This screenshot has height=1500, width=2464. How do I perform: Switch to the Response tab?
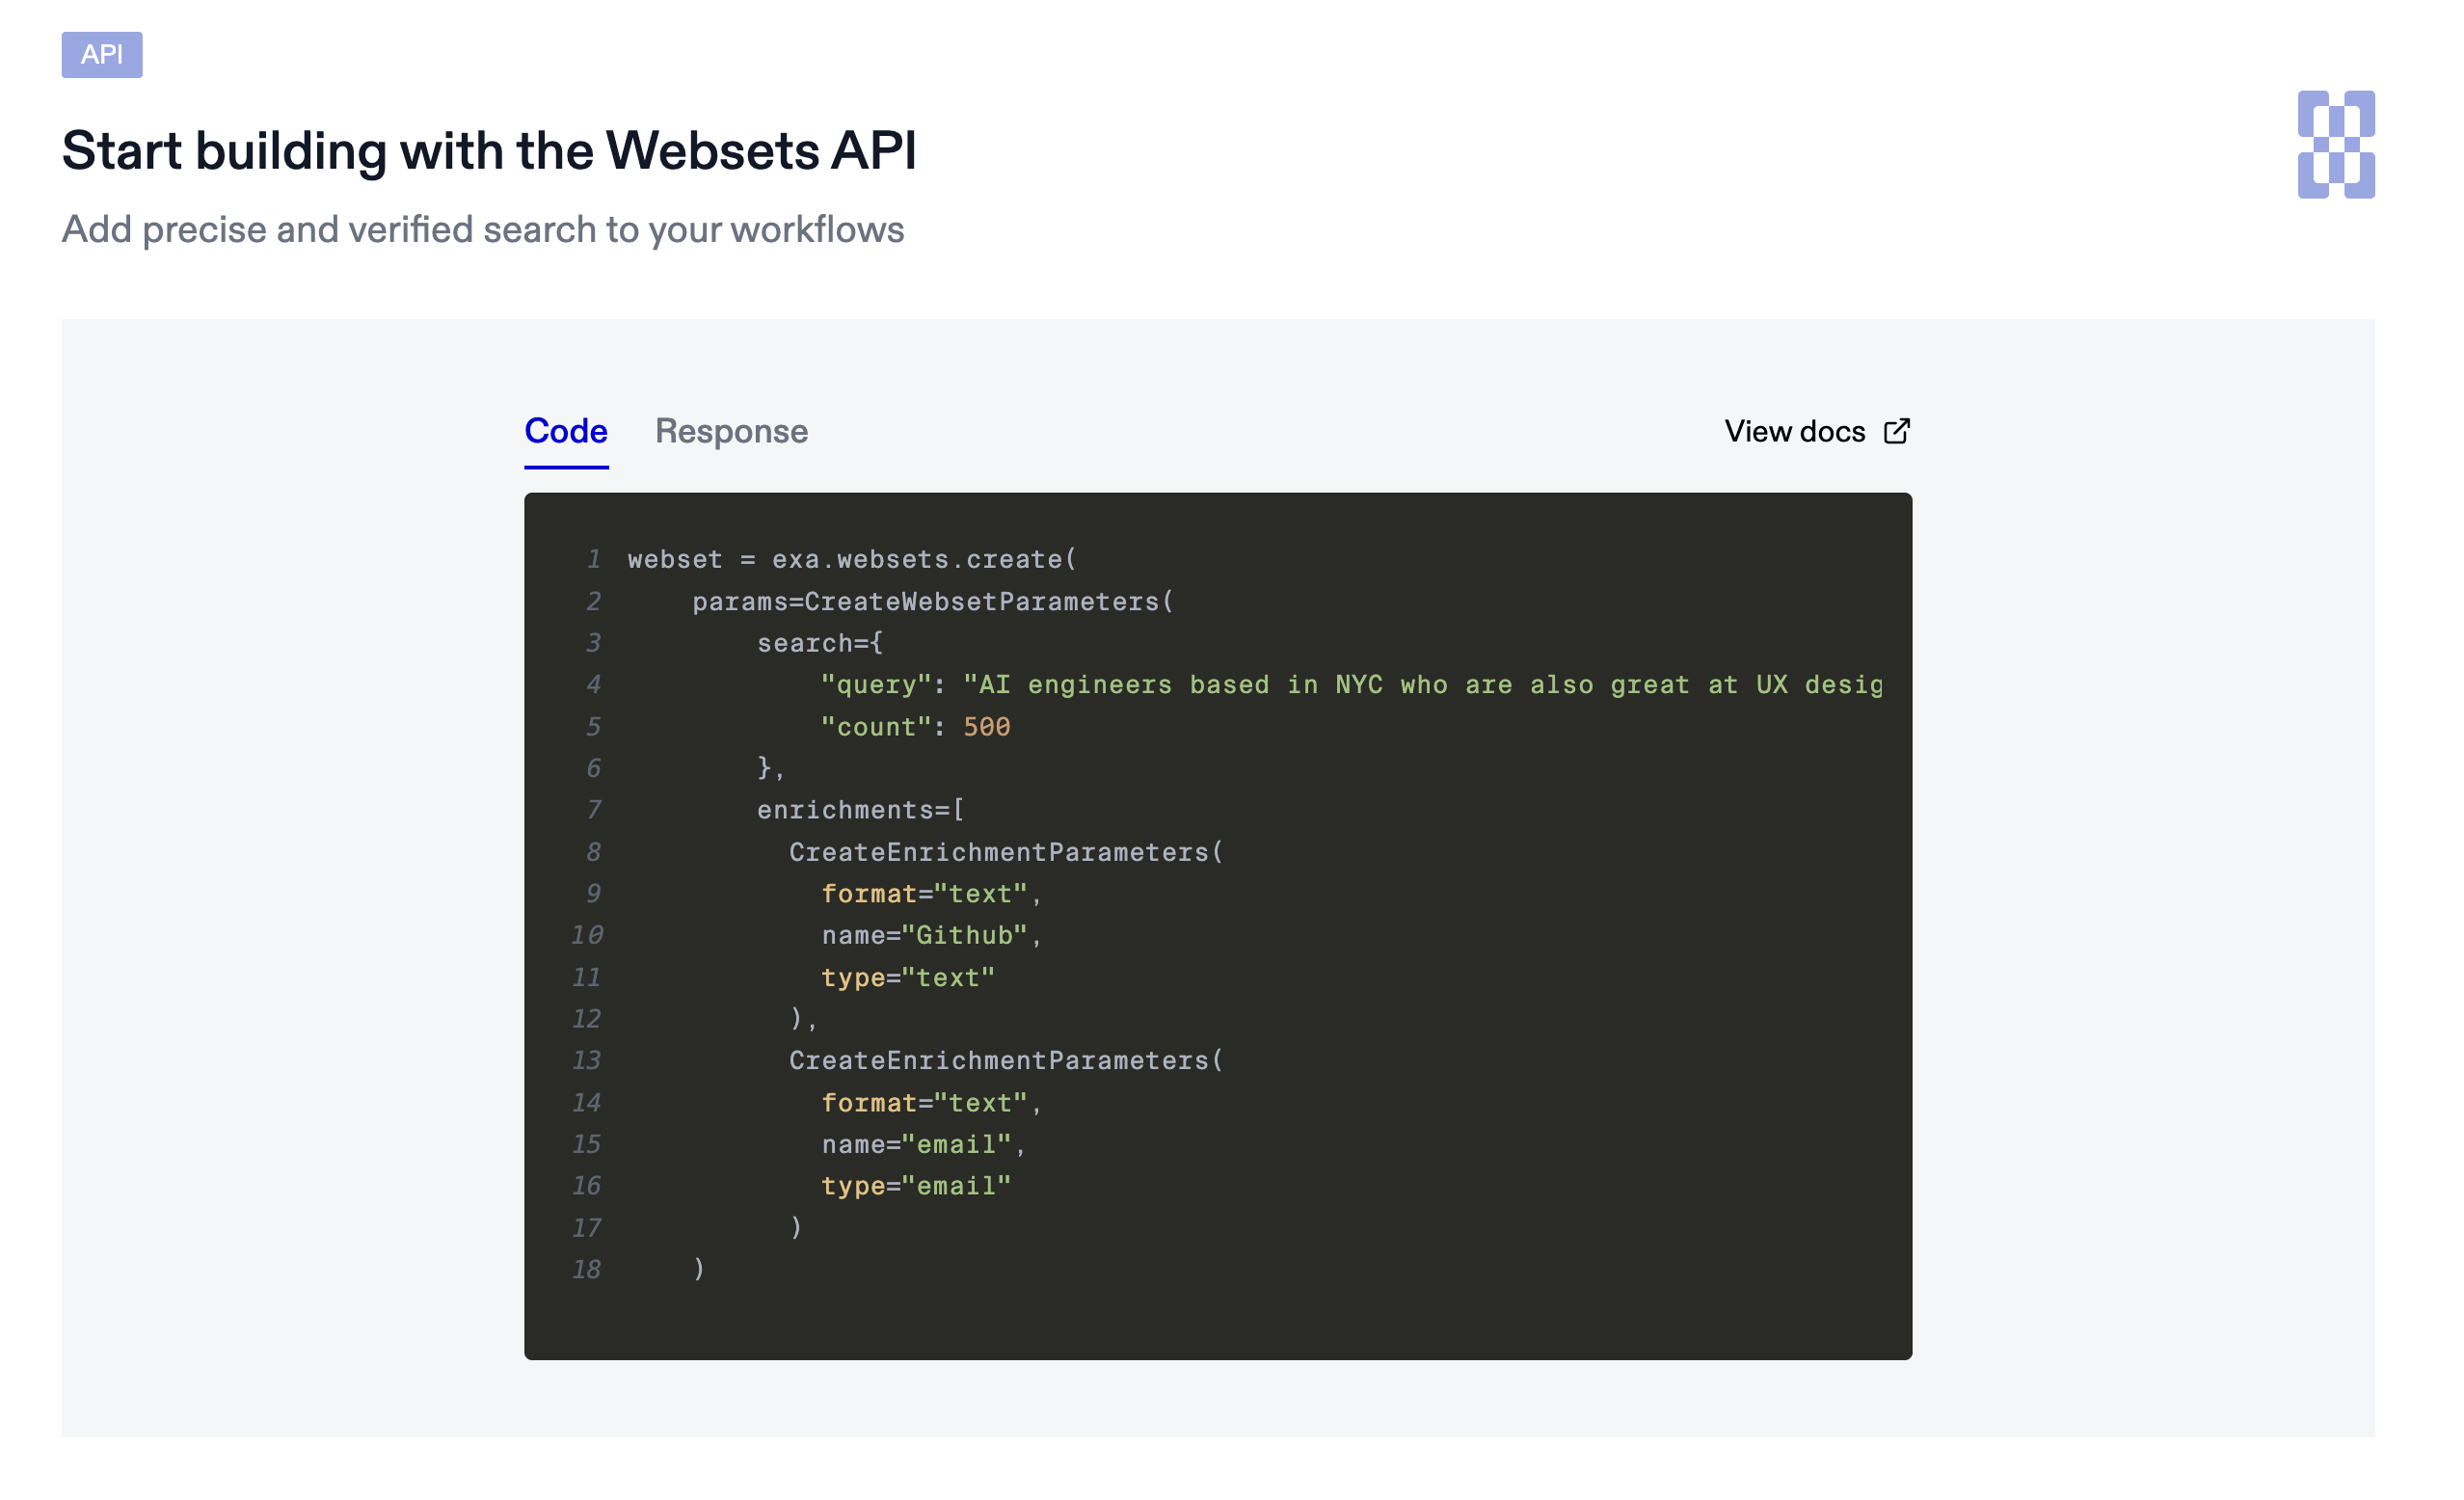click(731, 431)
